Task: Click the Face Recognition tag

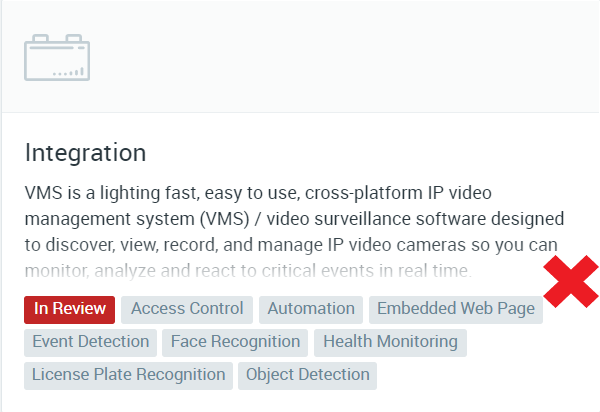Action: [235, 342]
